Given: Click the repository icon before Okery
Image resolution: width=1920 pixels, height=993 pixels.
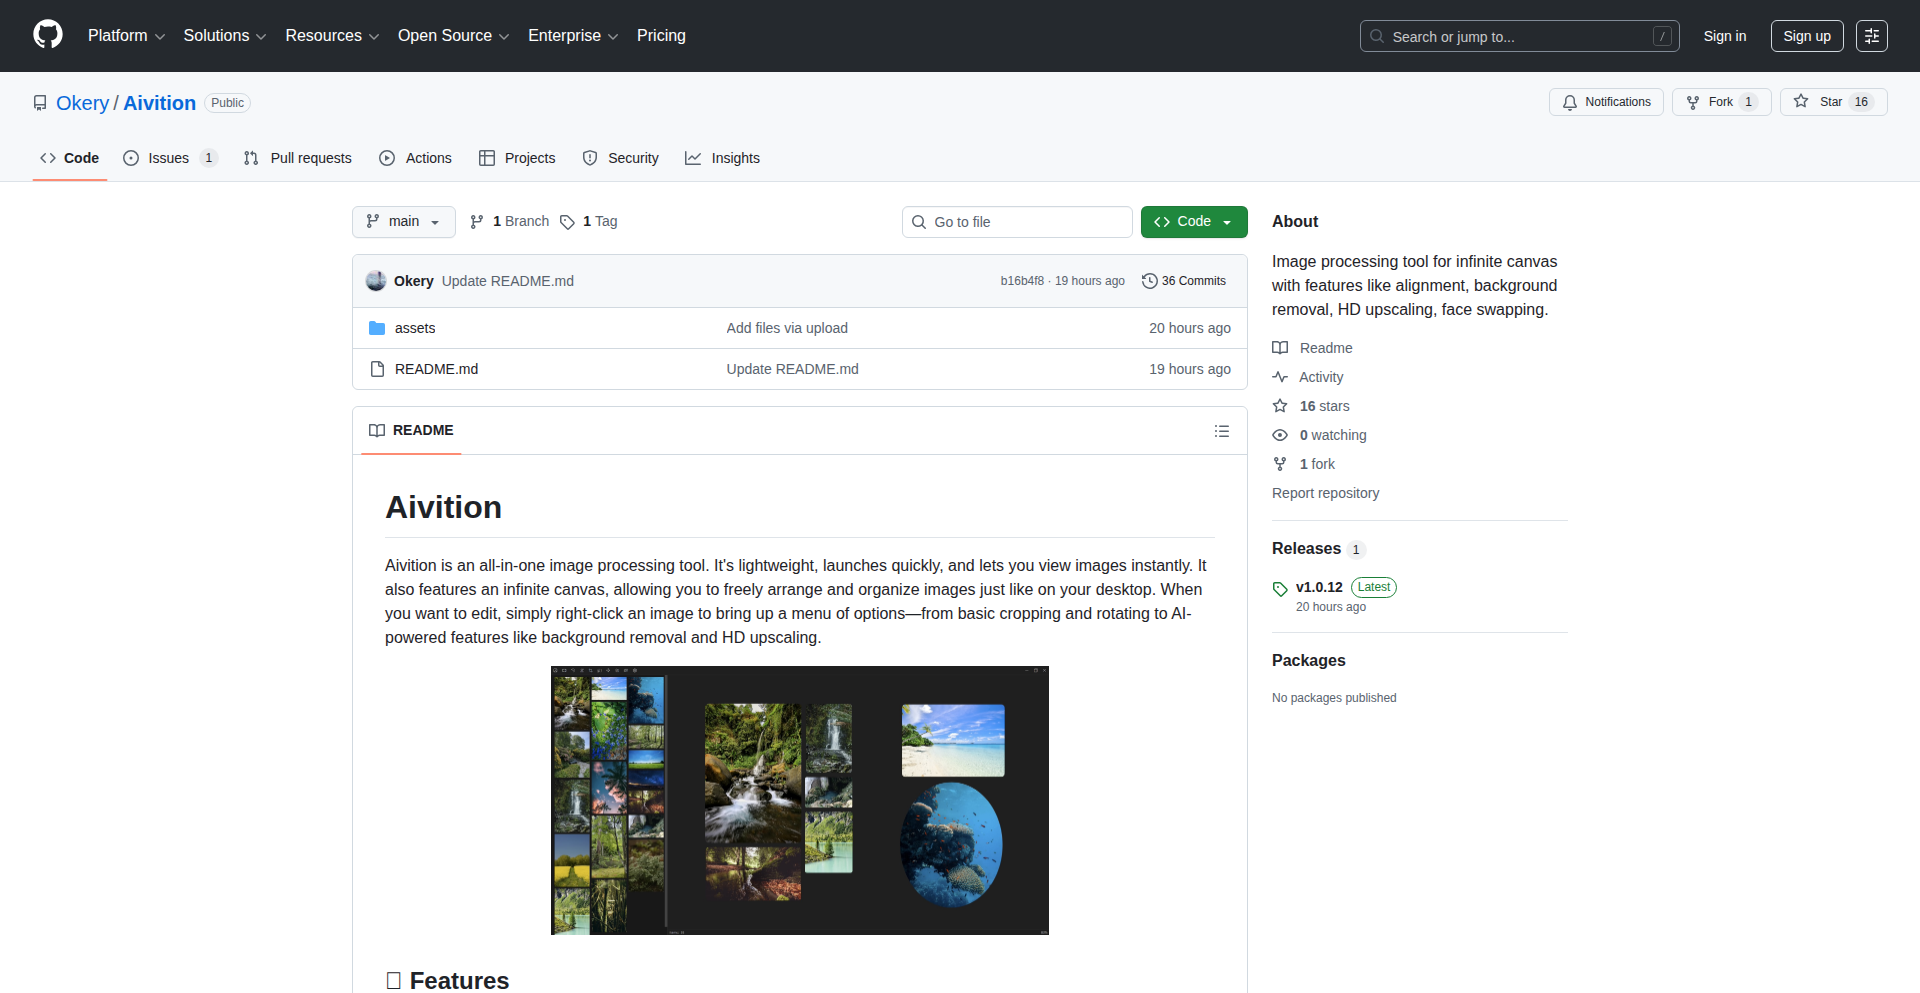Looking at the screenshot, I should tap(40, 103).
